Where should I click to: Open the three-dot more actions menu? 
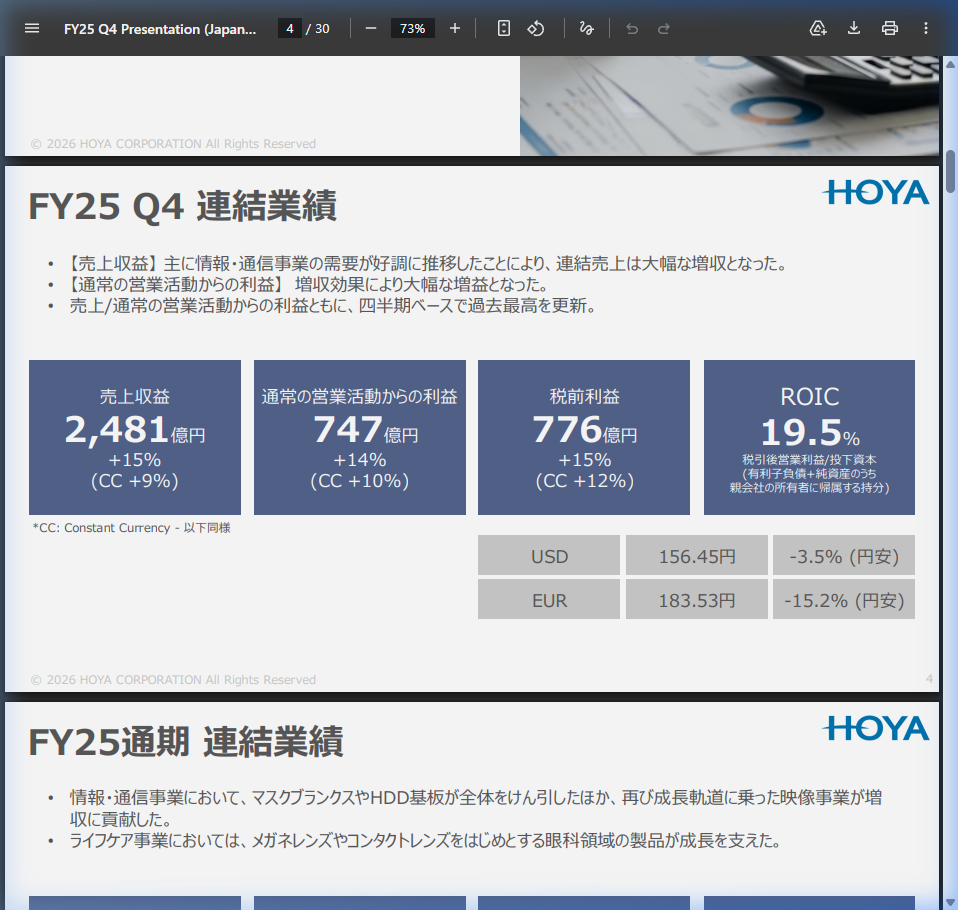(x=926, y=28)
